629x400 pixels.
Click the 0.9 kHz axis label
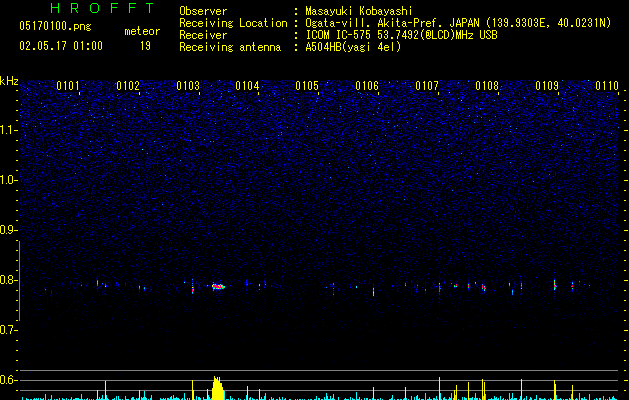9,230
